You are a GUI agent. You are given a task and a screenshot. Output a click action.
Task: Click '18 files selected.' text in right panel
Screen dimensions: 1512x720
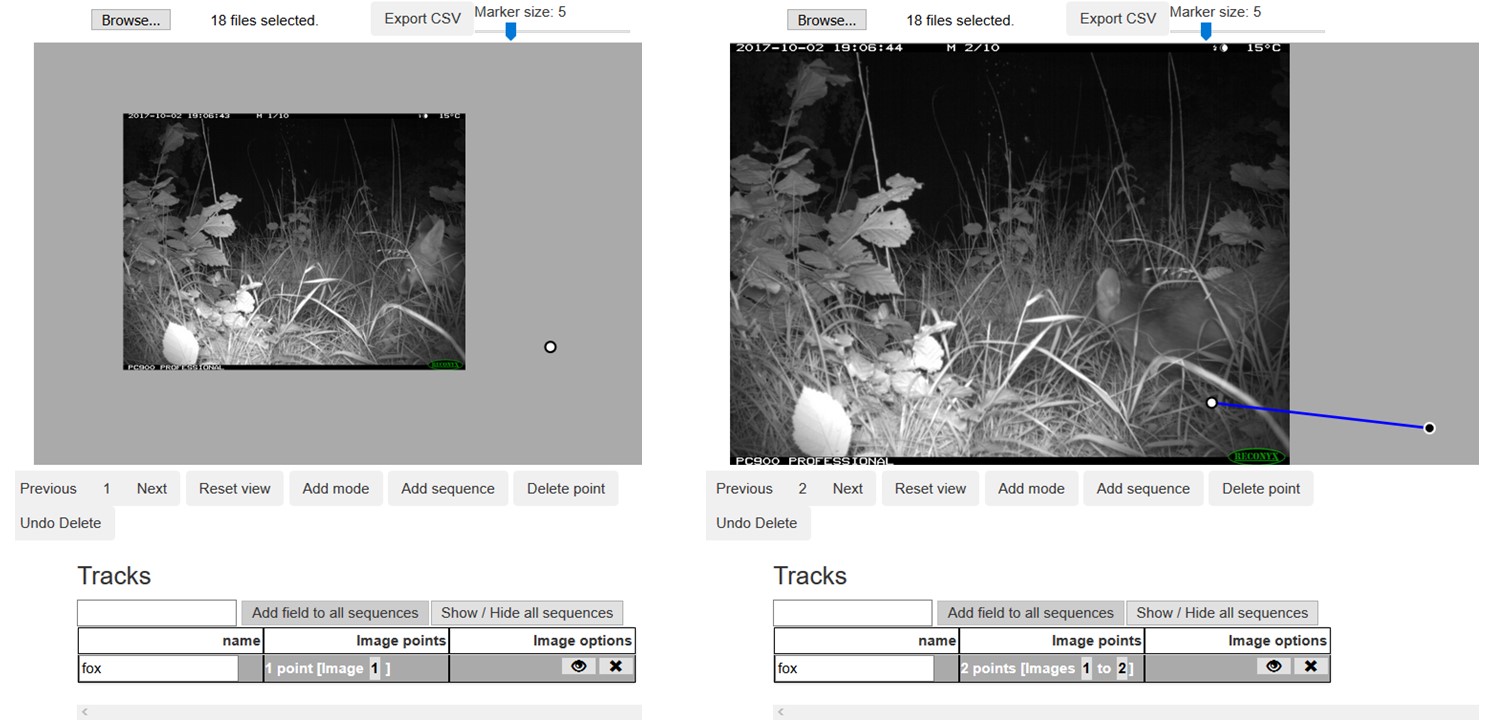pyautogui.click(x=960, y=20)
